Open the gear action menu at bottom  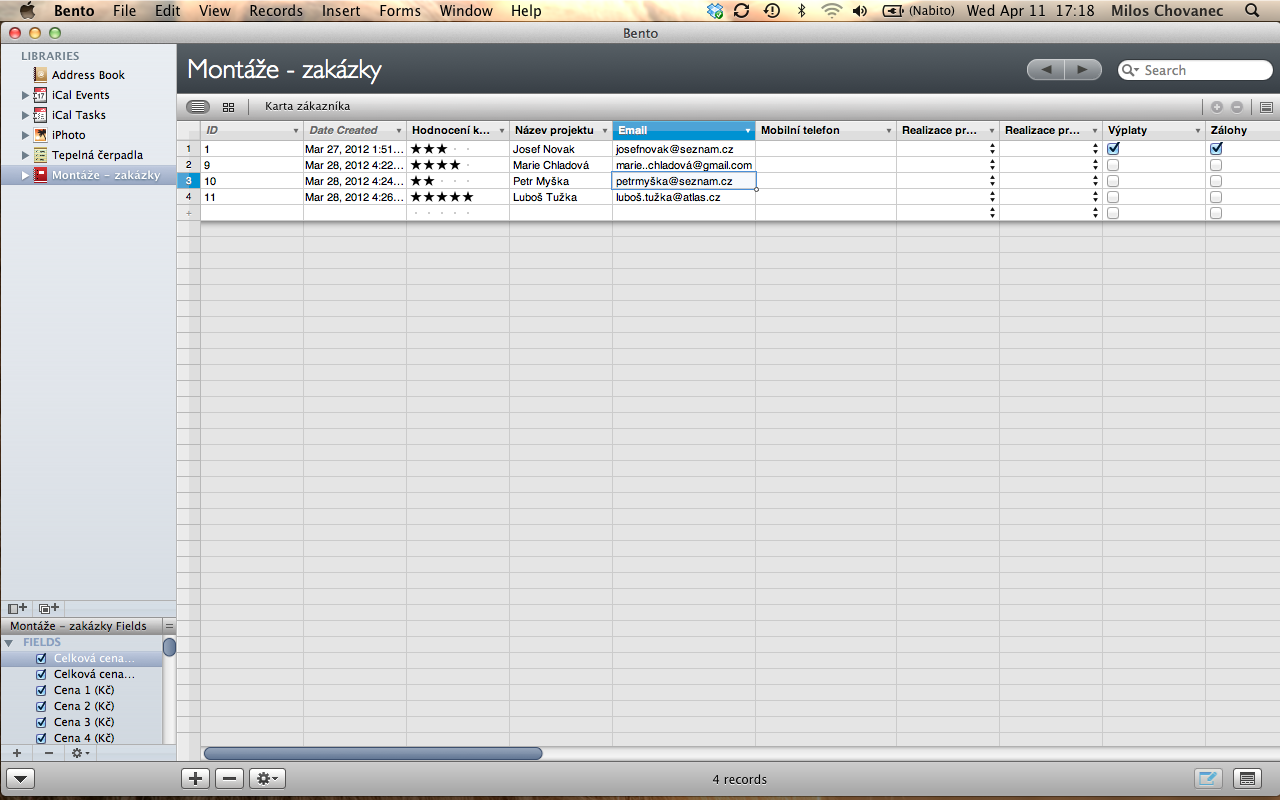pyautogui.click(x=267, y=779)
